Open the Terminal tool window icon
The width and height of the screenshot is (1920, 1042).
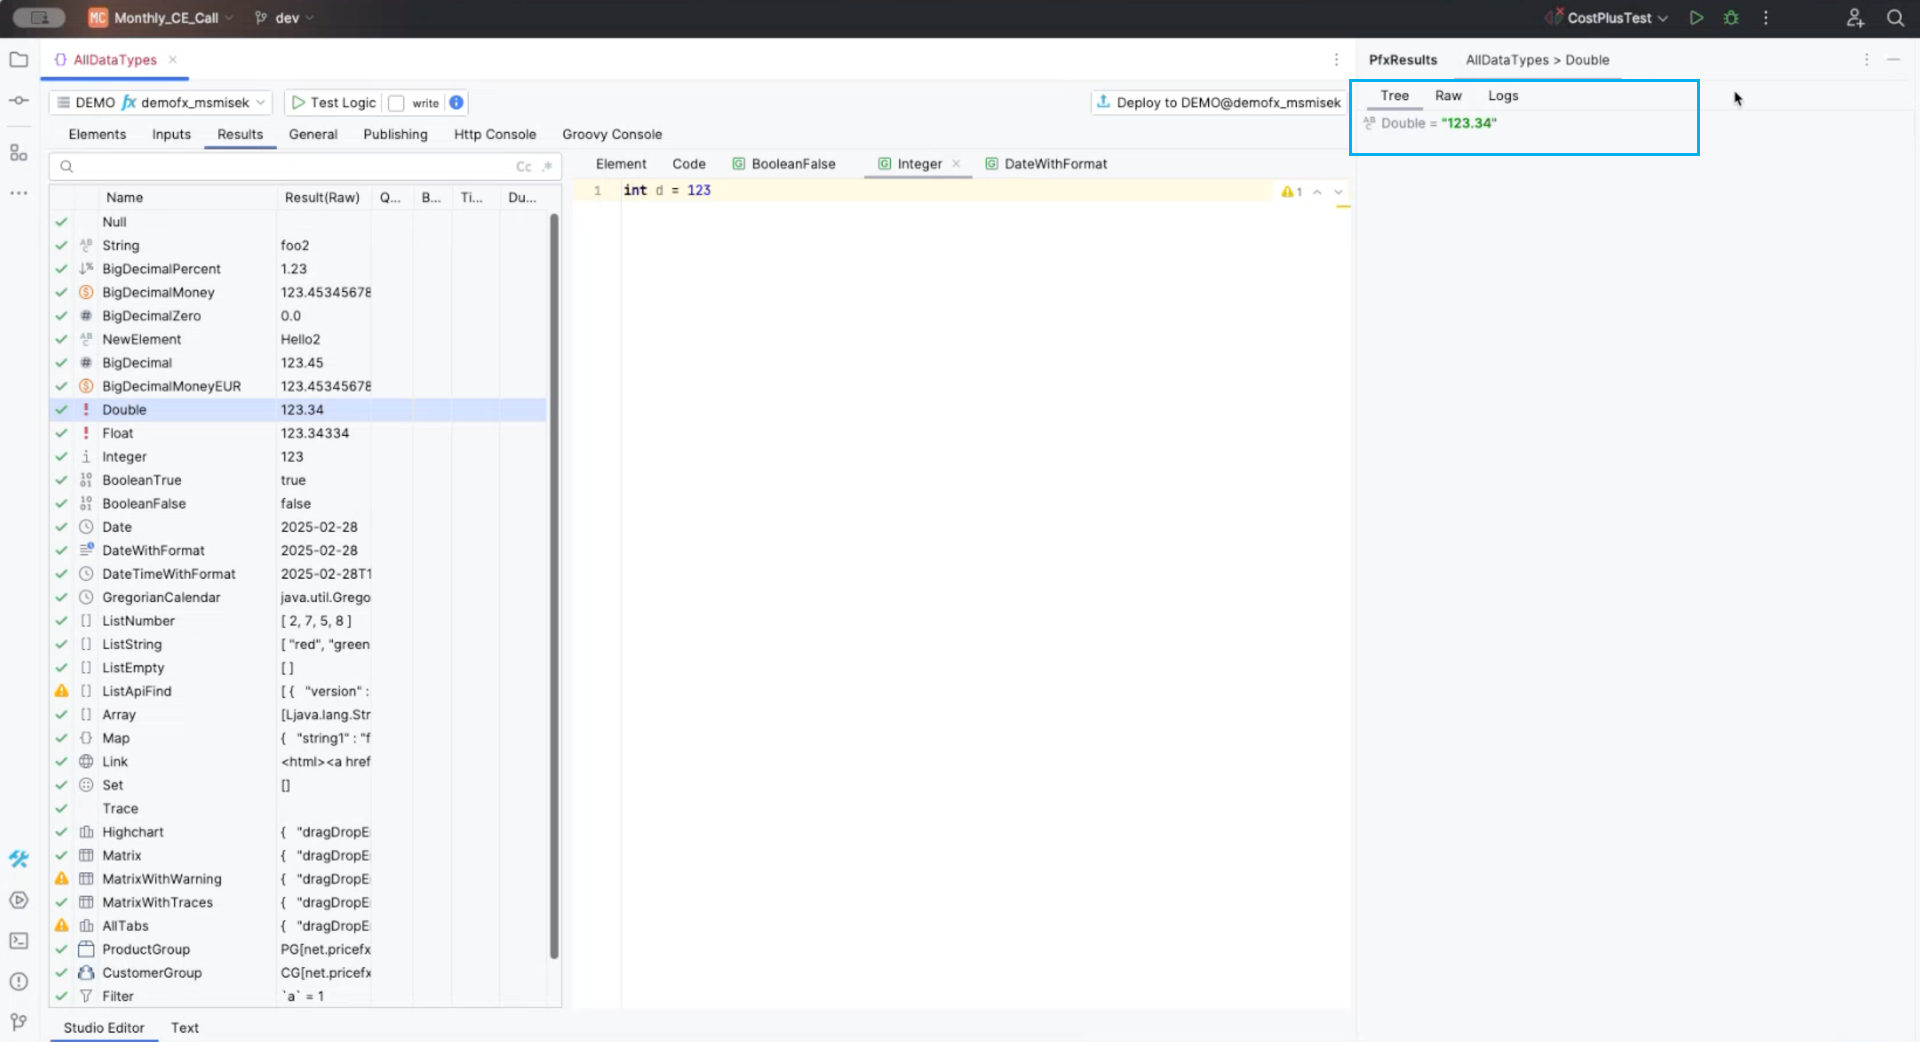click(18, 941)
